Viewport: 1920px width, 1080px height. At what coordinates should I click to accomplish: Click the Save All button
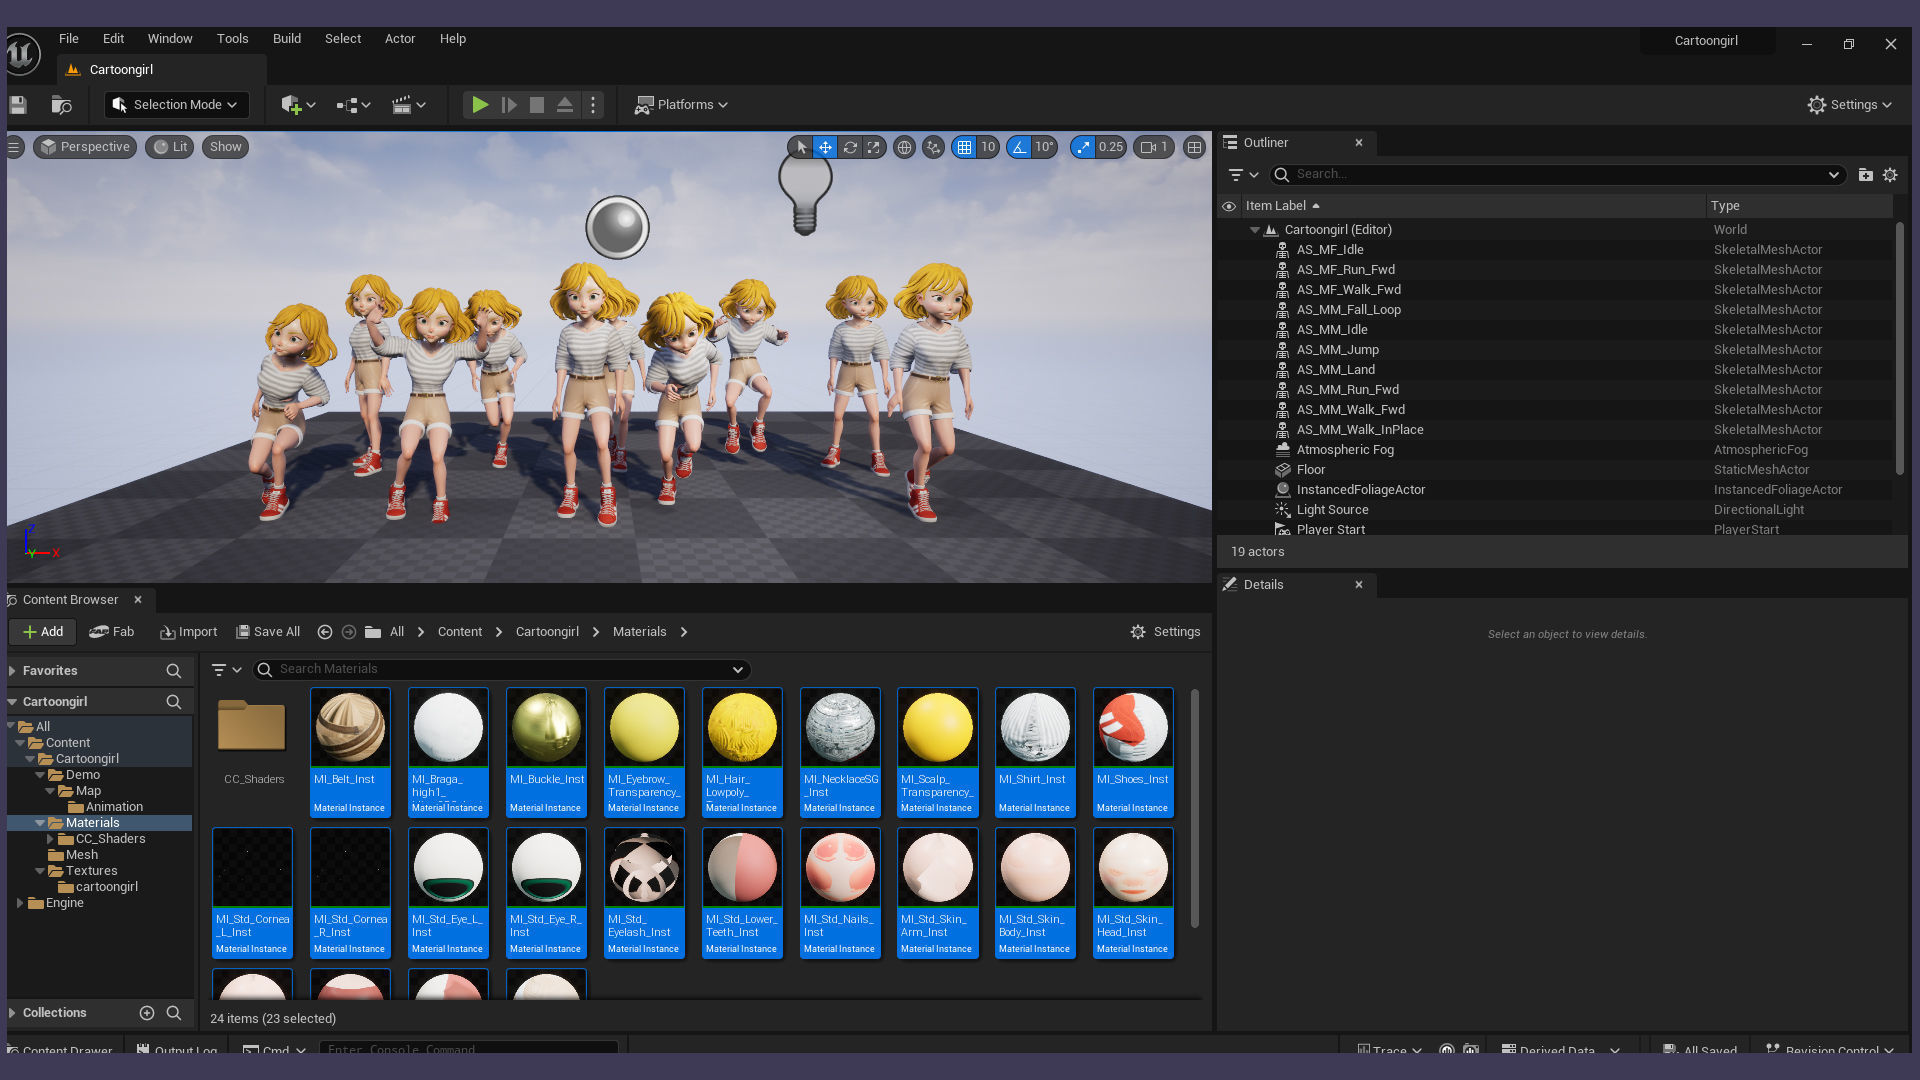click(x=268, y=632)
